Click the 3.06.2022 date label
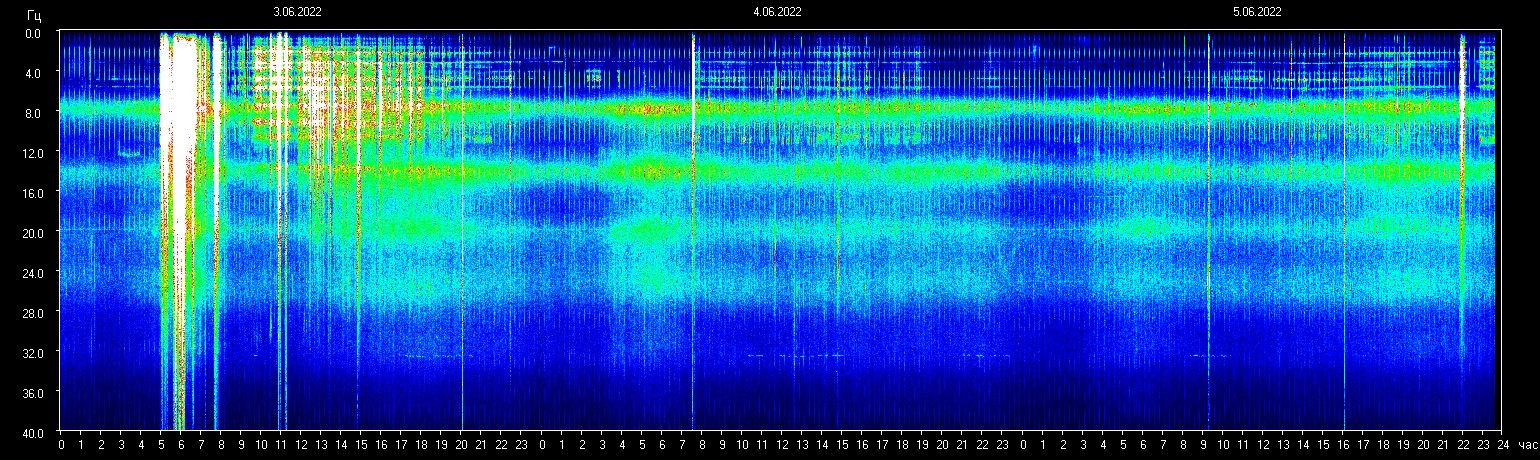Image resolution: width=1540 pixels, height=460 pixels. tap(298, 12)
